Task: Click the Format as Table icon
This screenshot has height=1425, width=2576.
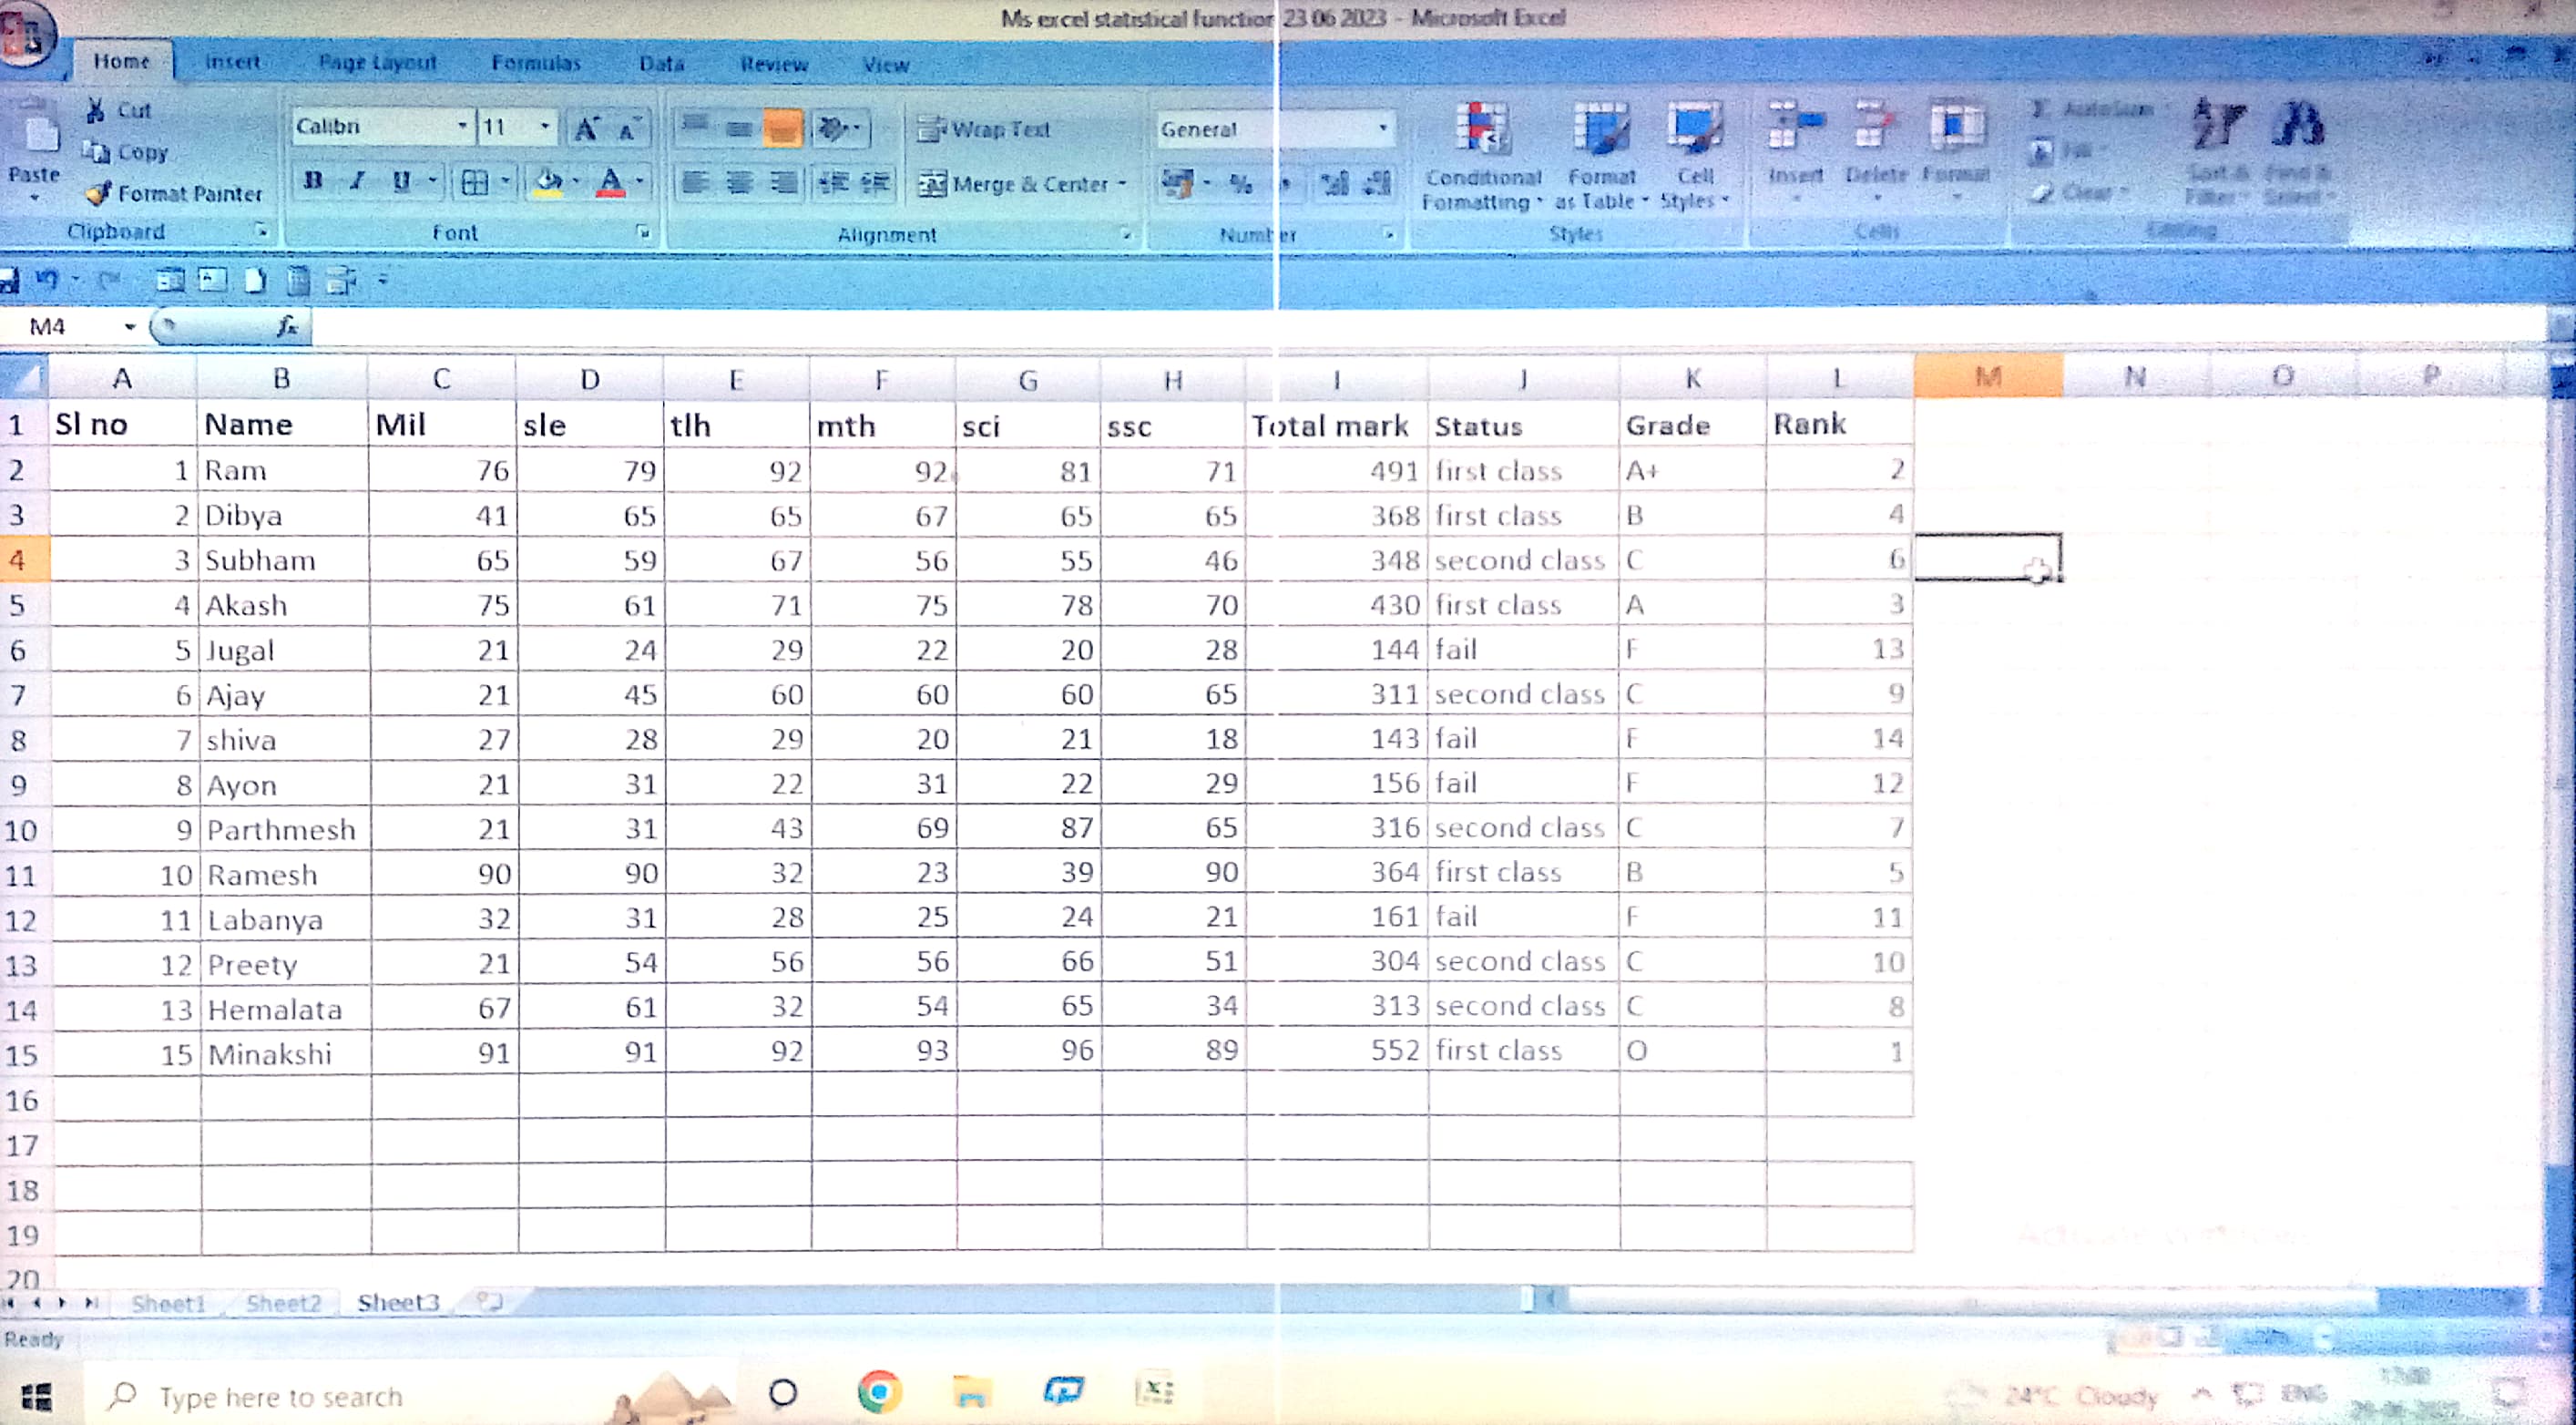Action: [1600, 130]
